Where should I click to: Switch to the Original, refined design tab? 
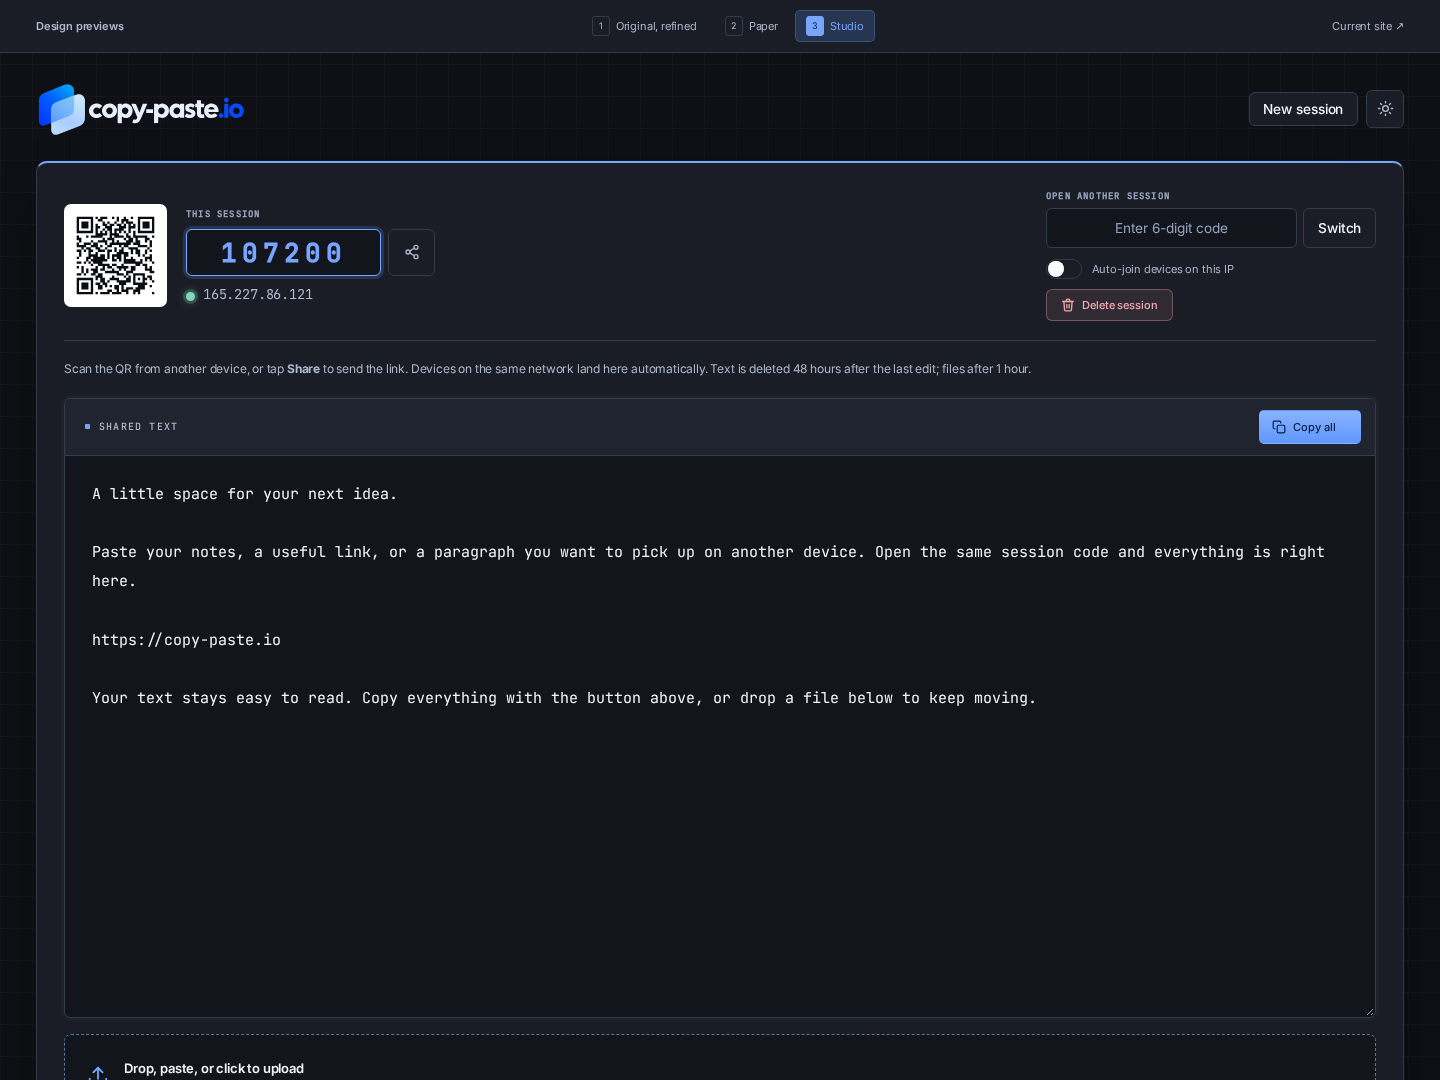pyautogui.click(x=645, y=26)
